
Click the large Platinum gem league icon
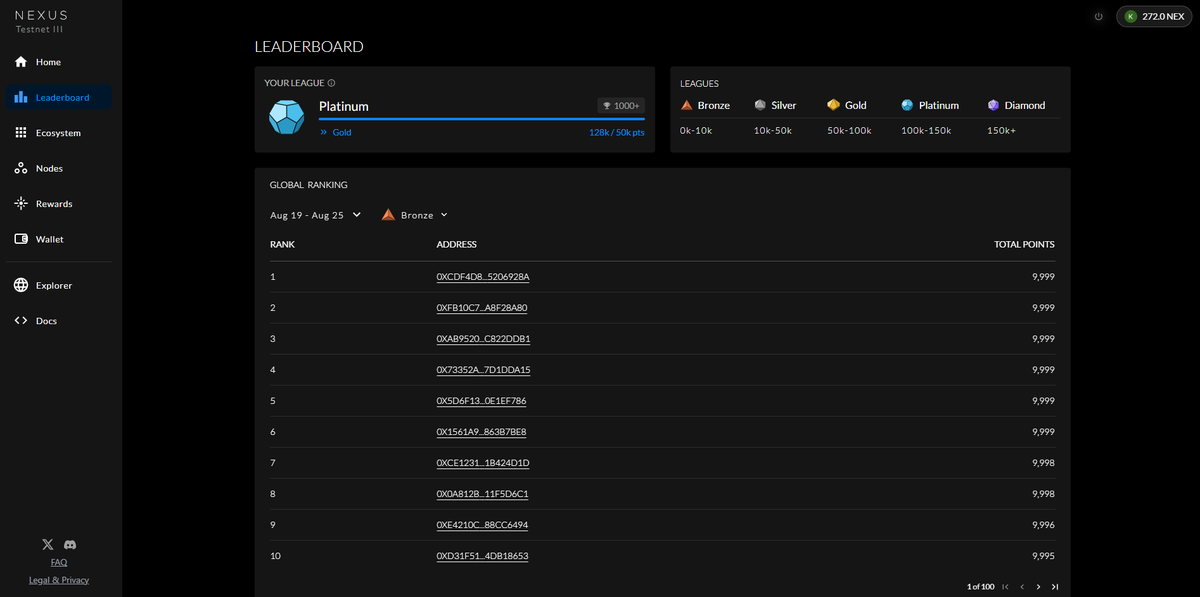287,117
